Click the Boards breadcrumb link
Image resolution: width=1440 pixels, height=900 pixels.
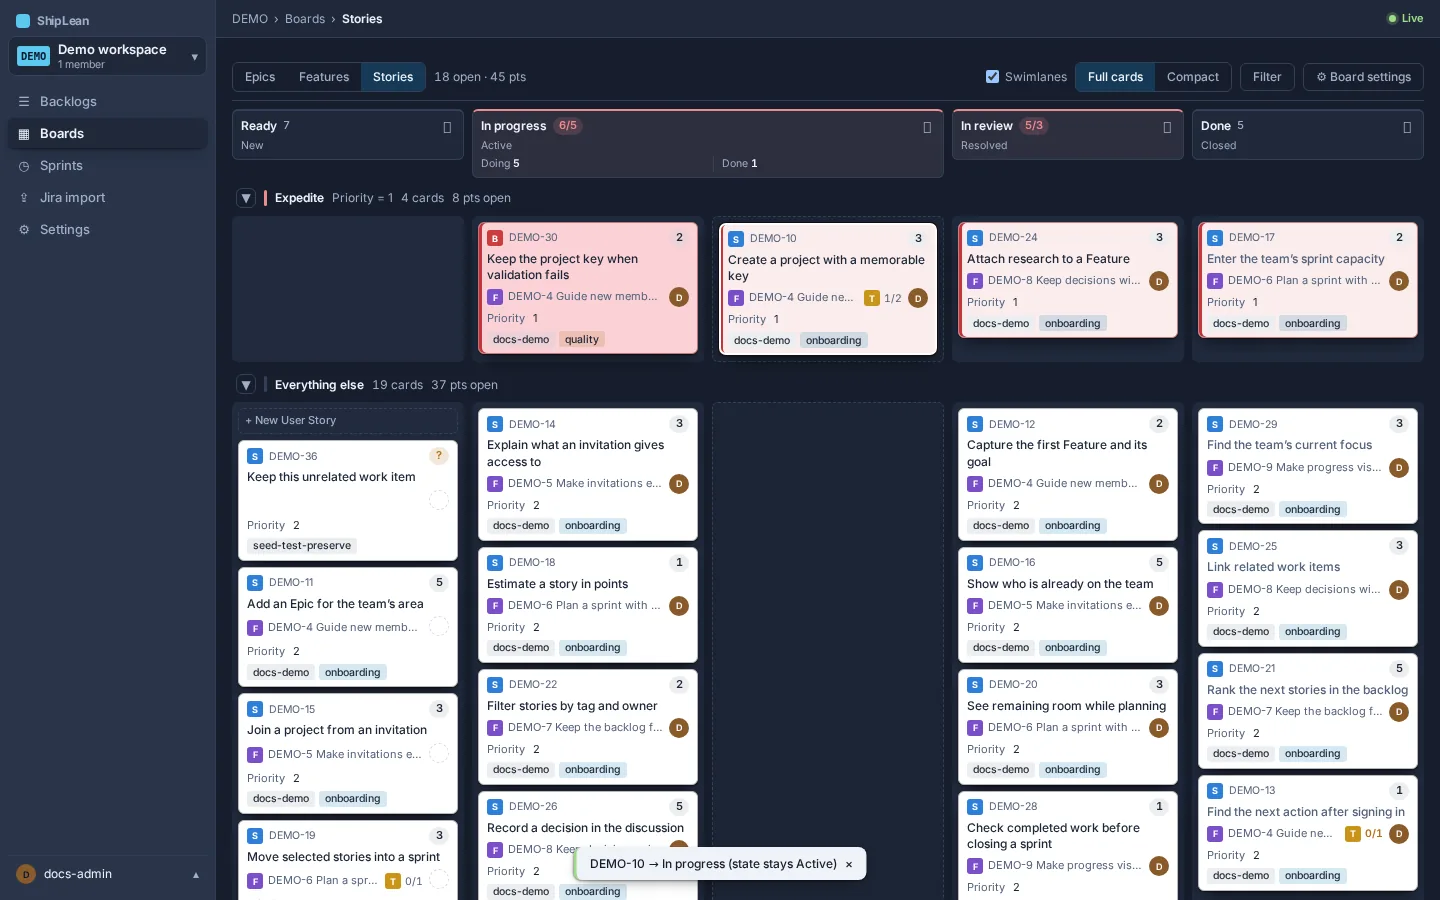click(305, 19)
